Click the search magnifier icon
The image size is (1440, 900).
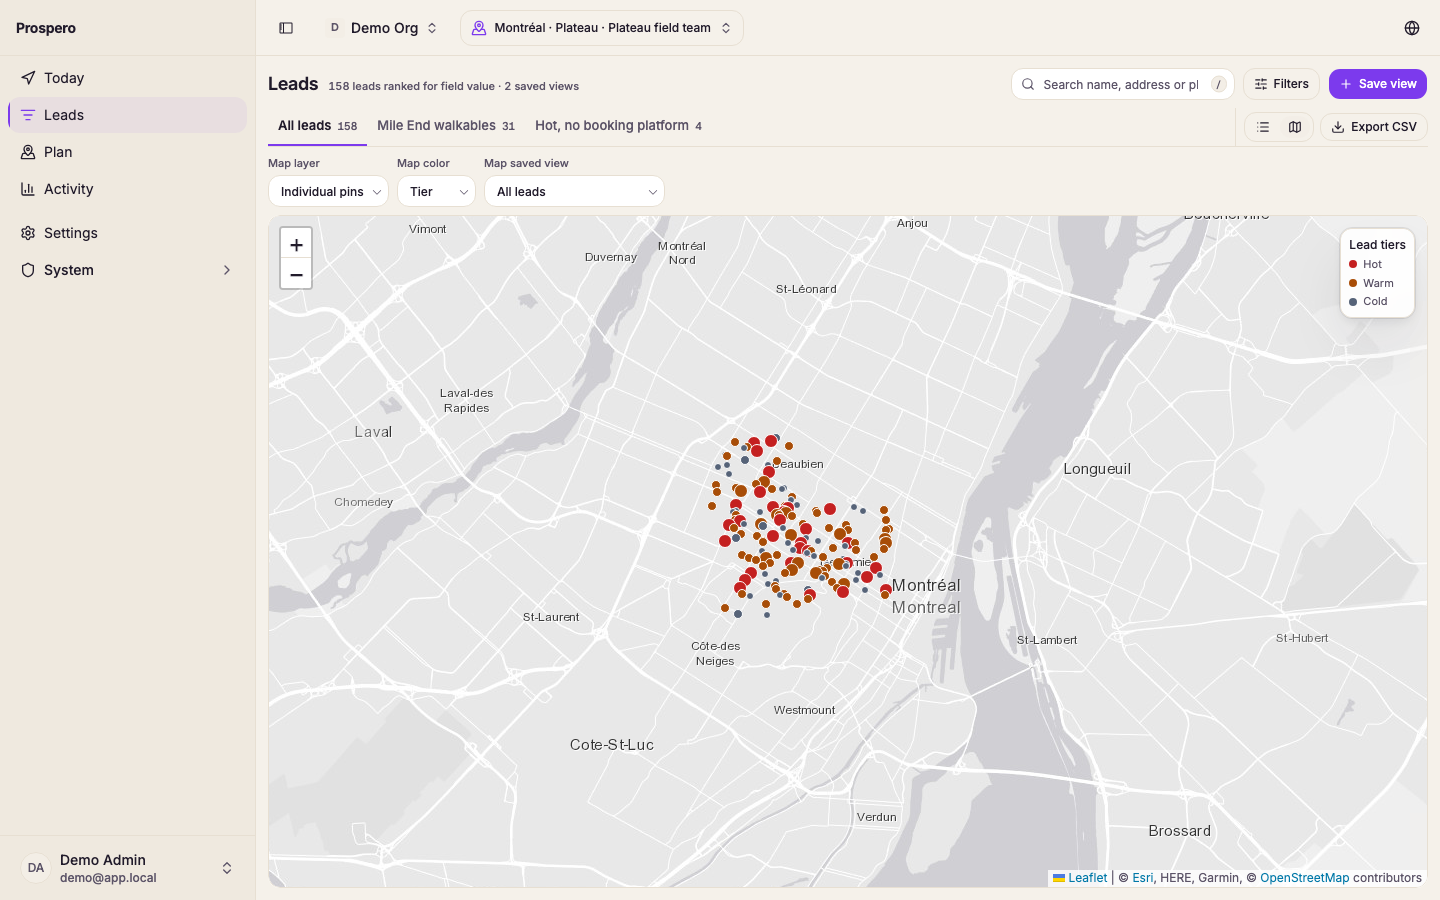[x=1028, y=84]
